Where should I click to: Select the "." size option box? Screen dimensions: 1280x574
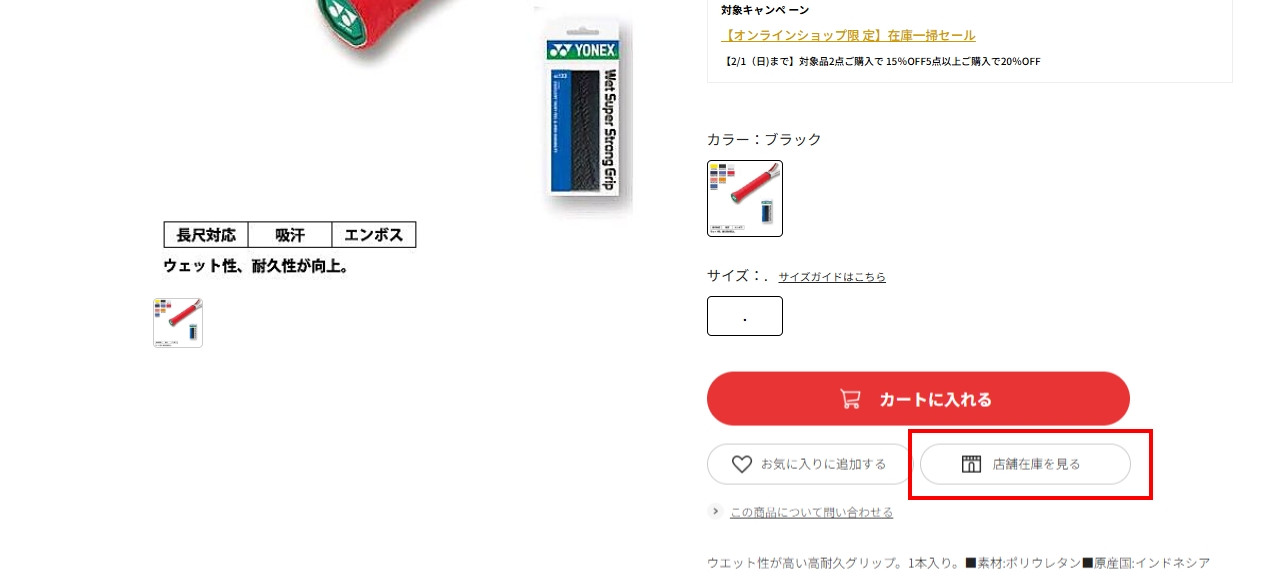click(745, 316)
